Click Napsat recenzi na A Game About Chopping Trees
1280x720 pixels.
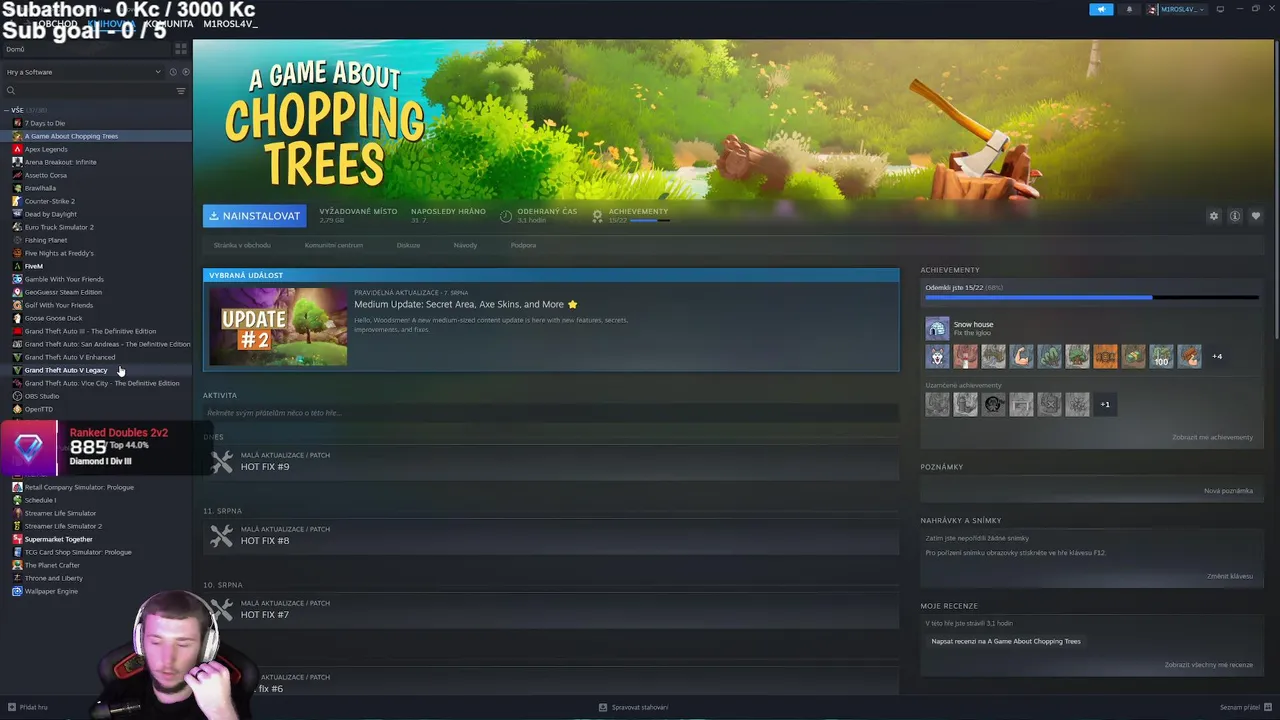[x=1006, y=641]
